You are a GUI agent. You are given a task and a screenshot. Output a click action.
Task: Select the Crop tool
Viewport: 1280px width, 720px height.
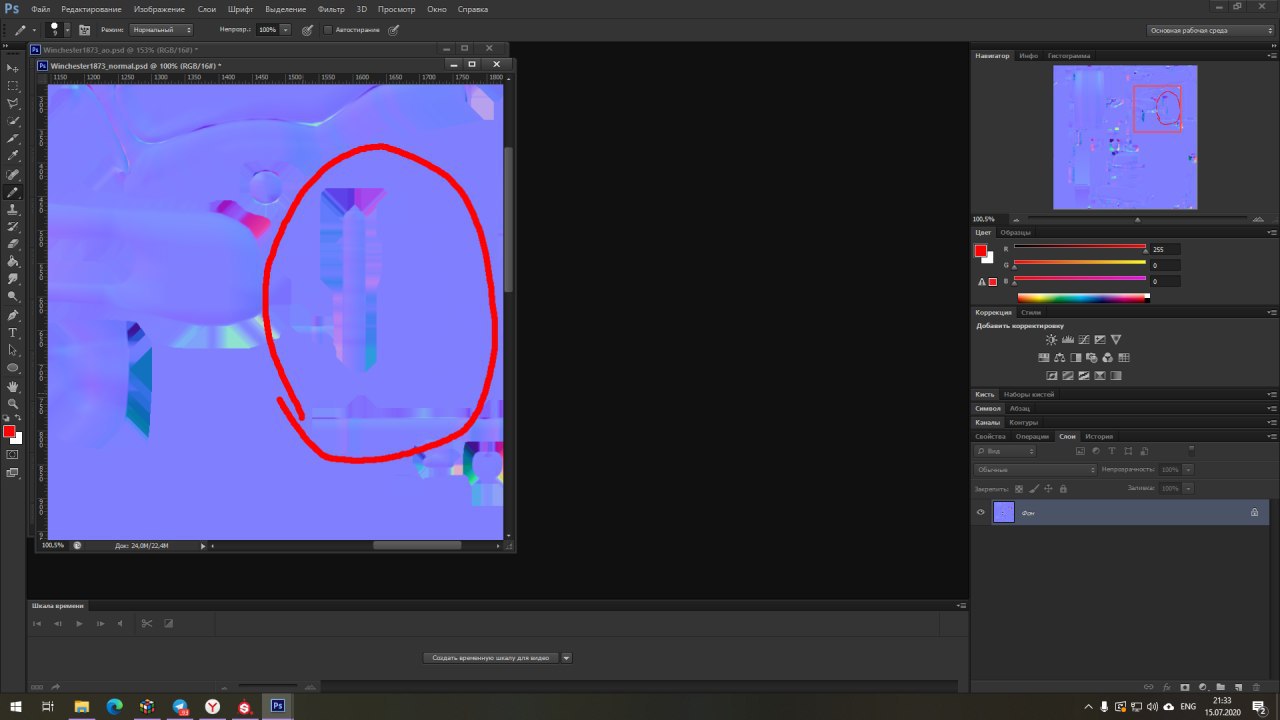click(x=13, y=138)
